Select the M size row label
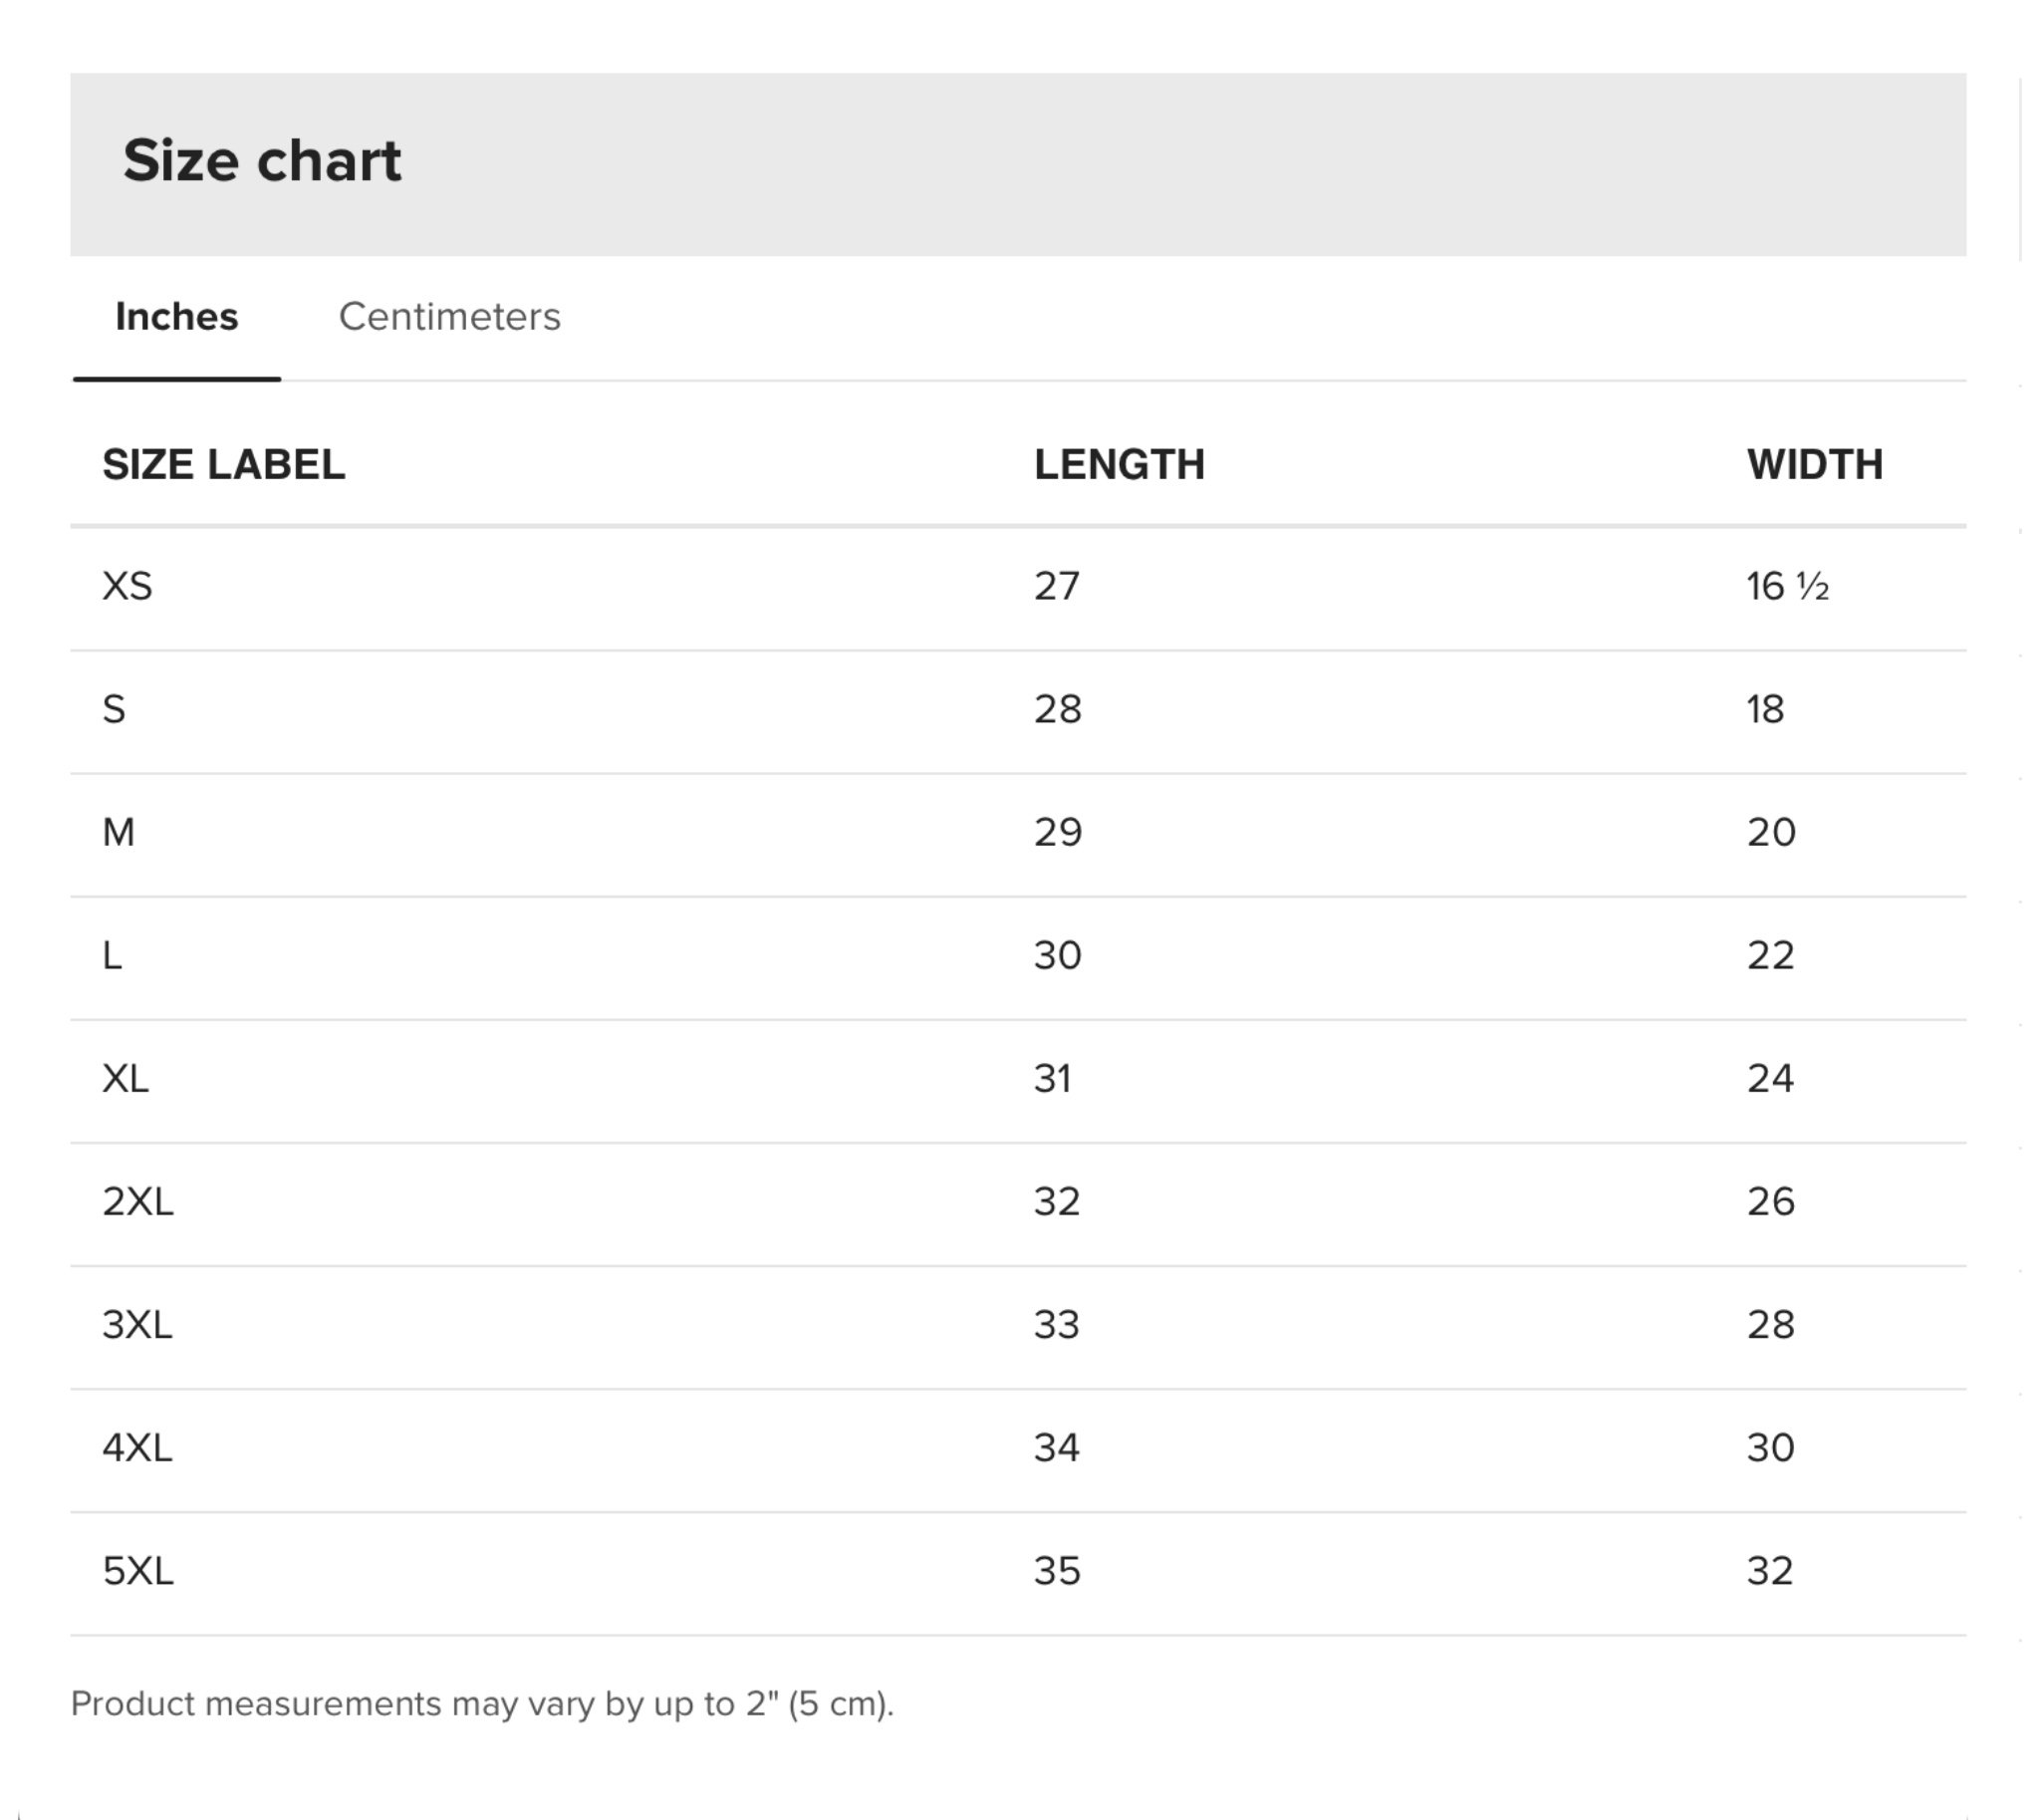 (118, 832)
